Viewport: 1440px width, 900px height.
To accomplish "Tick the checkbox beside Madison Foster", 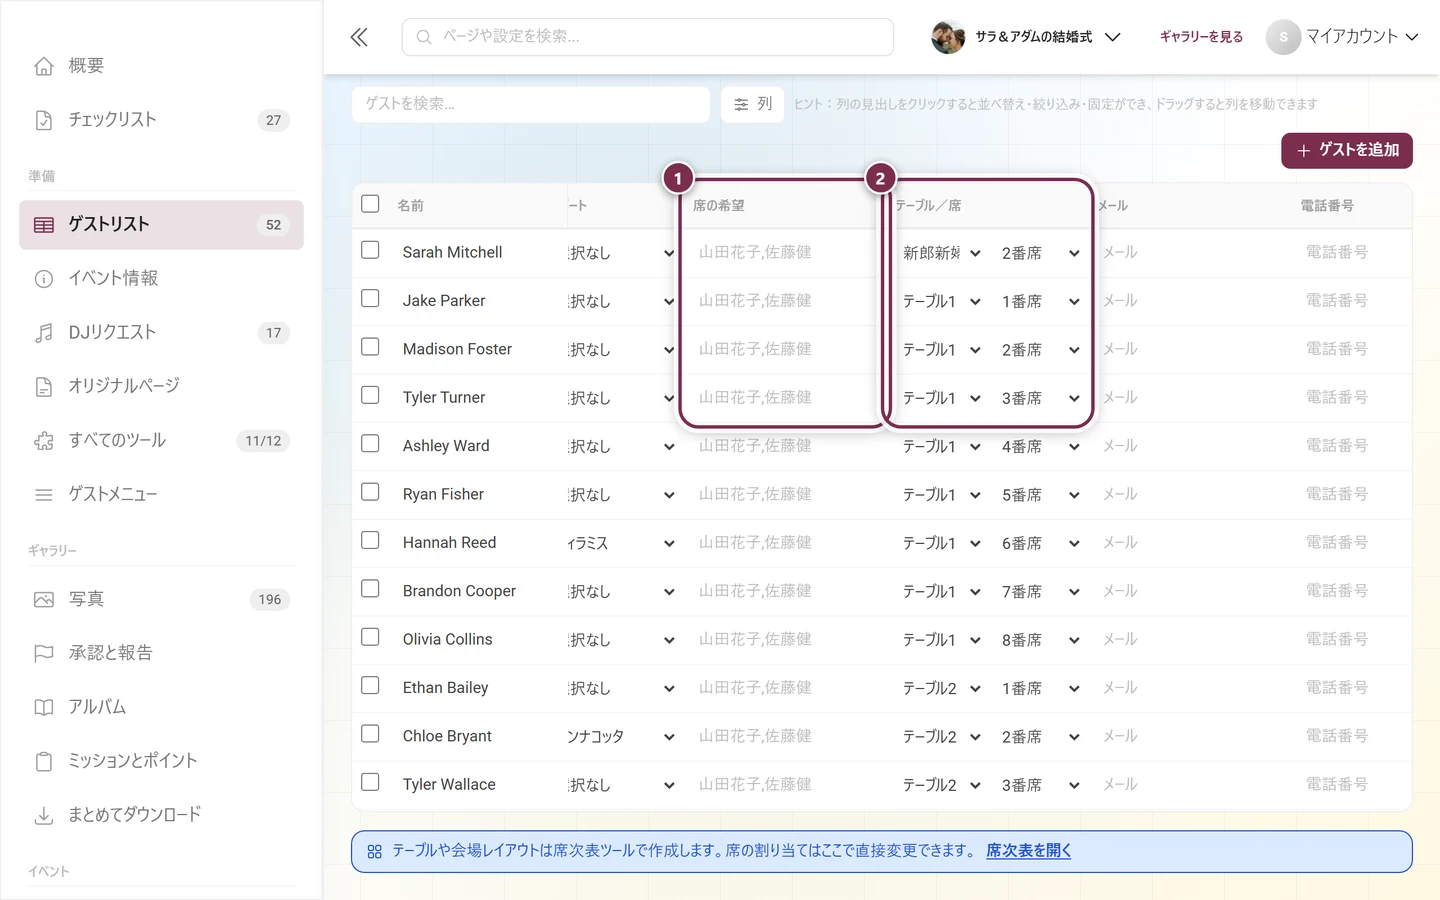I will [370, 347].
